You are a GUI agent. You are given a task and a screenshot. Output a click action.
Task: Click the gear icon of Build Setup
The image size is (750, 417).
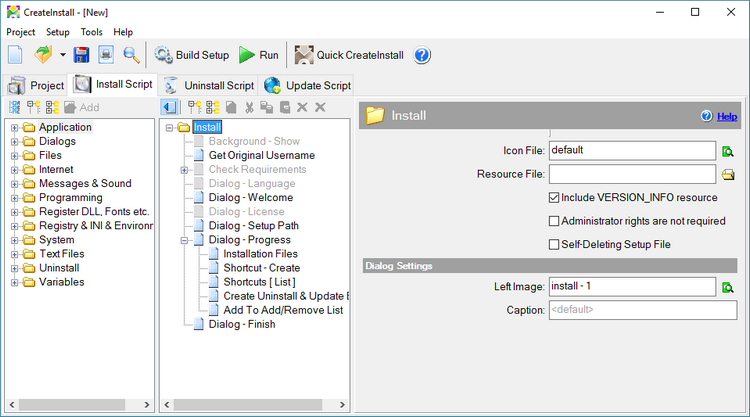point(163,55)
